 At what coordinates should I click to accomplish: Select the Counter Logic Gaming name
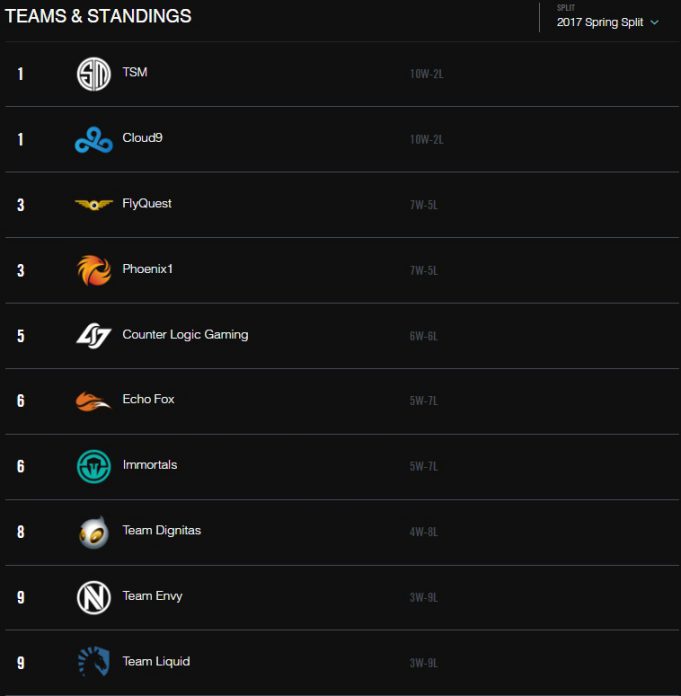click(x=185, y=334)
